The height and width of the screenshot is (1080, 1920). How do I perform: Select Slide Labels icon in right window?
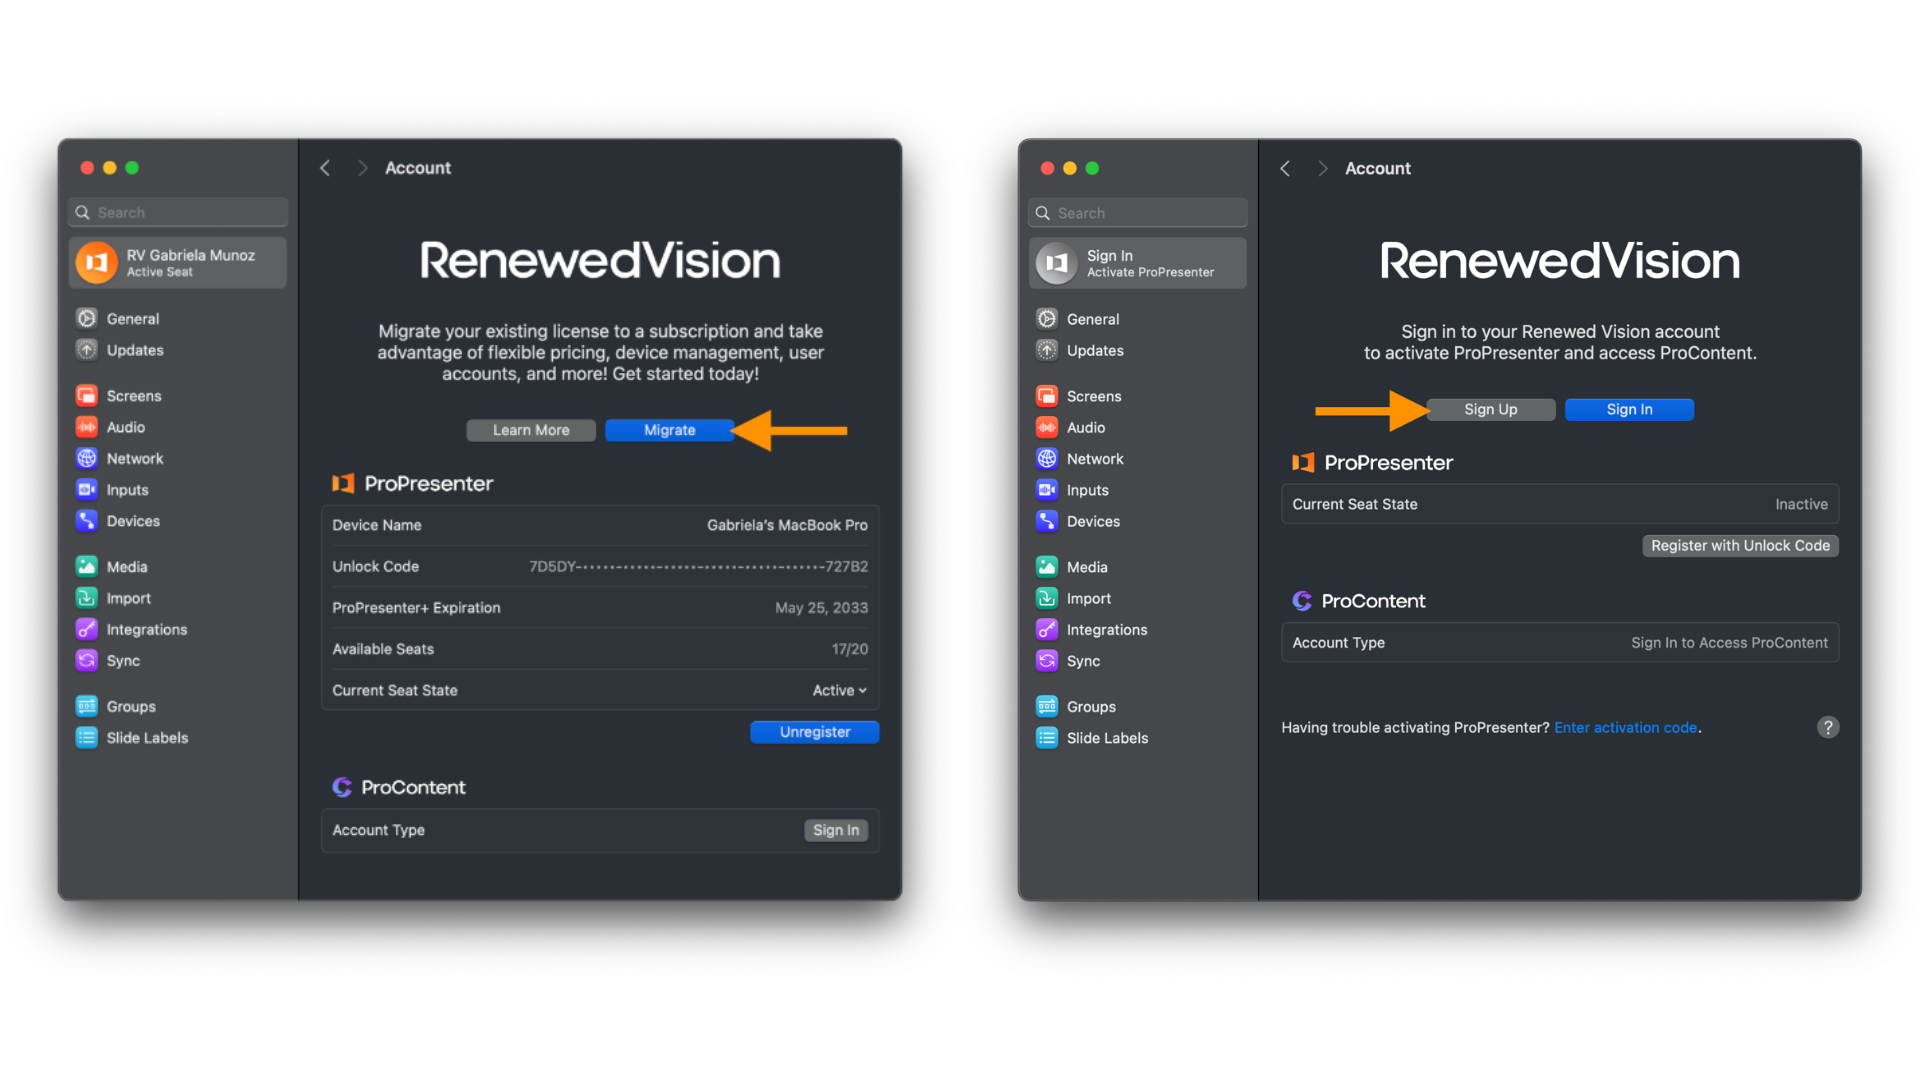click(1047, 738)
